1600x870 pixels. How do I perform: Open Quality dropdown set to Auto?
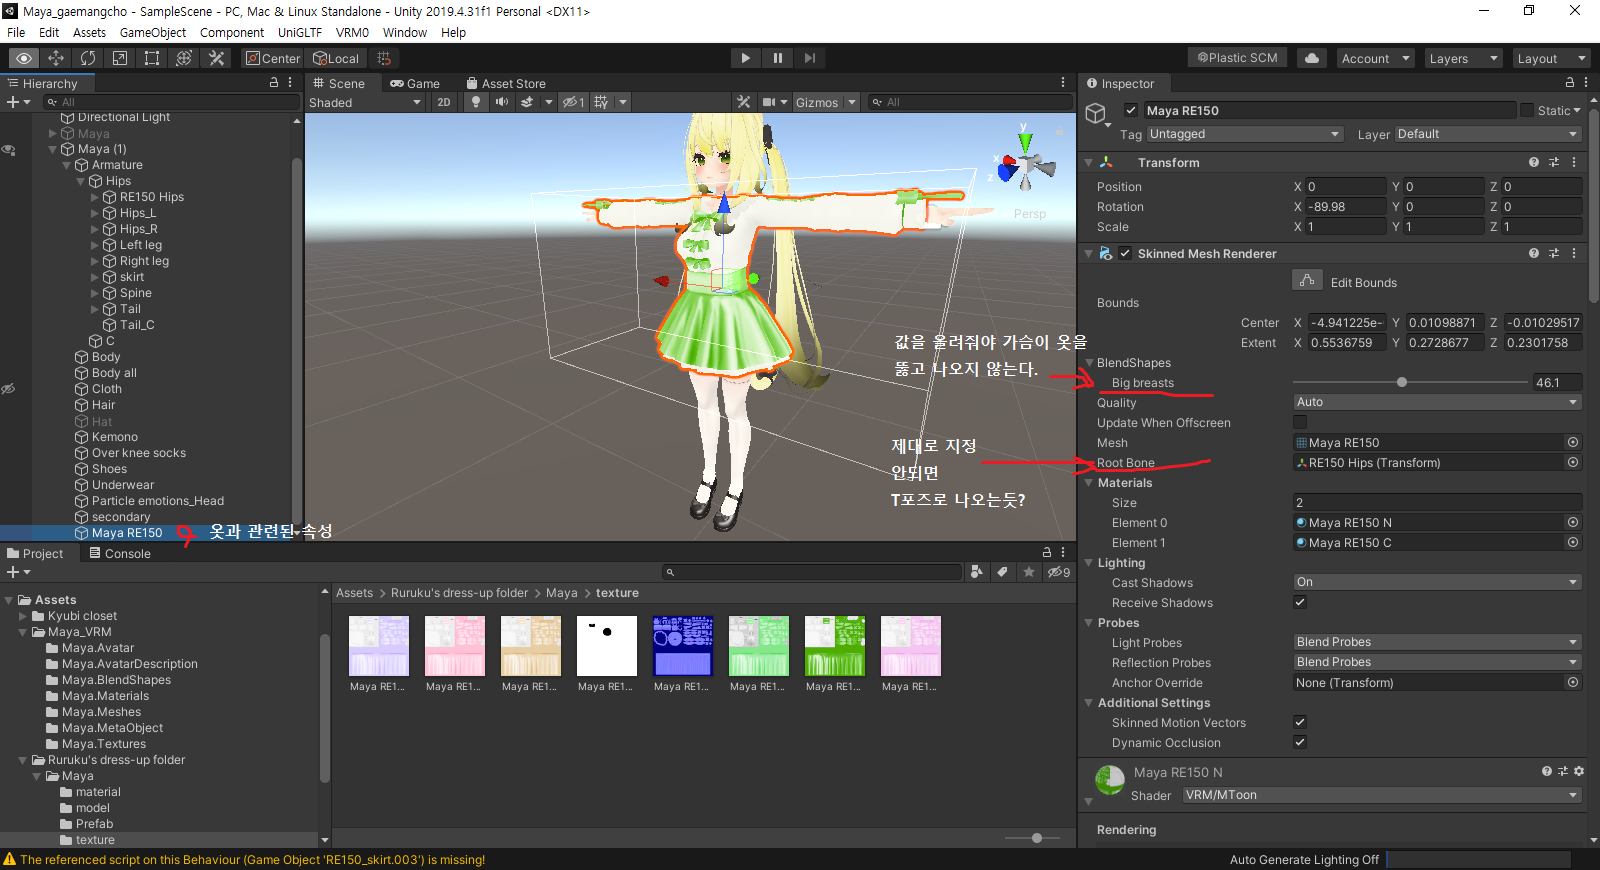coord(1437,402)
